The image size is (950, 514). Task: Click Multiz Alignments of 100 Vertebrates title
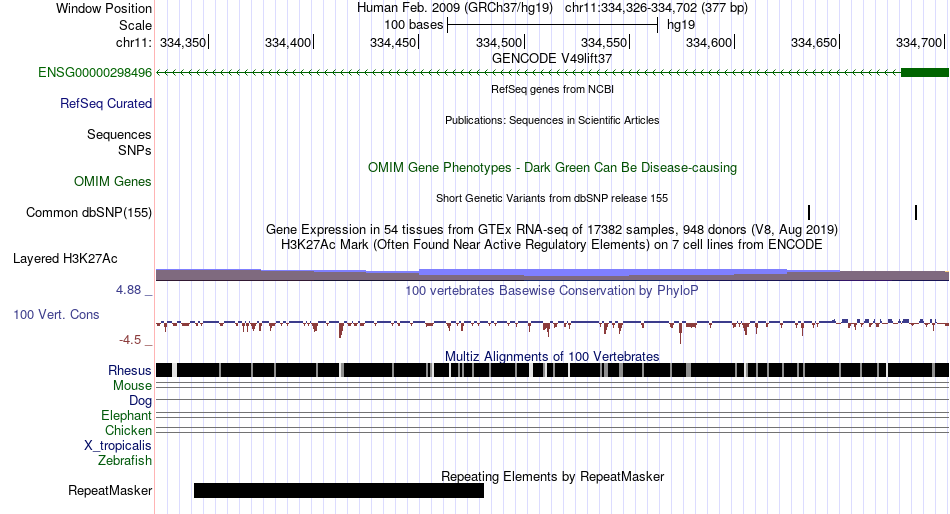(x=551, y=356)
